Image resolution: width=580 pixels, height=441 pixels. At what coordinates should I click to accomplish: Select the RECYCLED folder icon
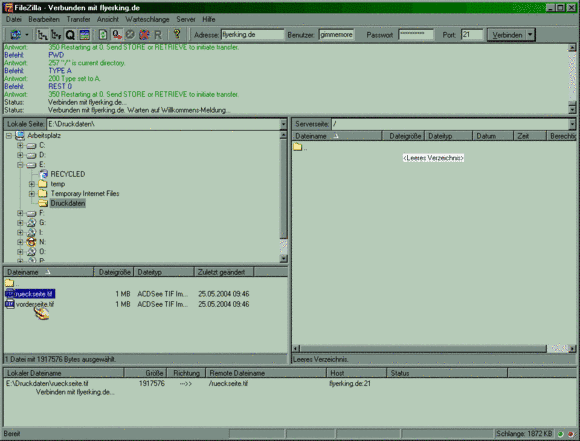(43, 174)
